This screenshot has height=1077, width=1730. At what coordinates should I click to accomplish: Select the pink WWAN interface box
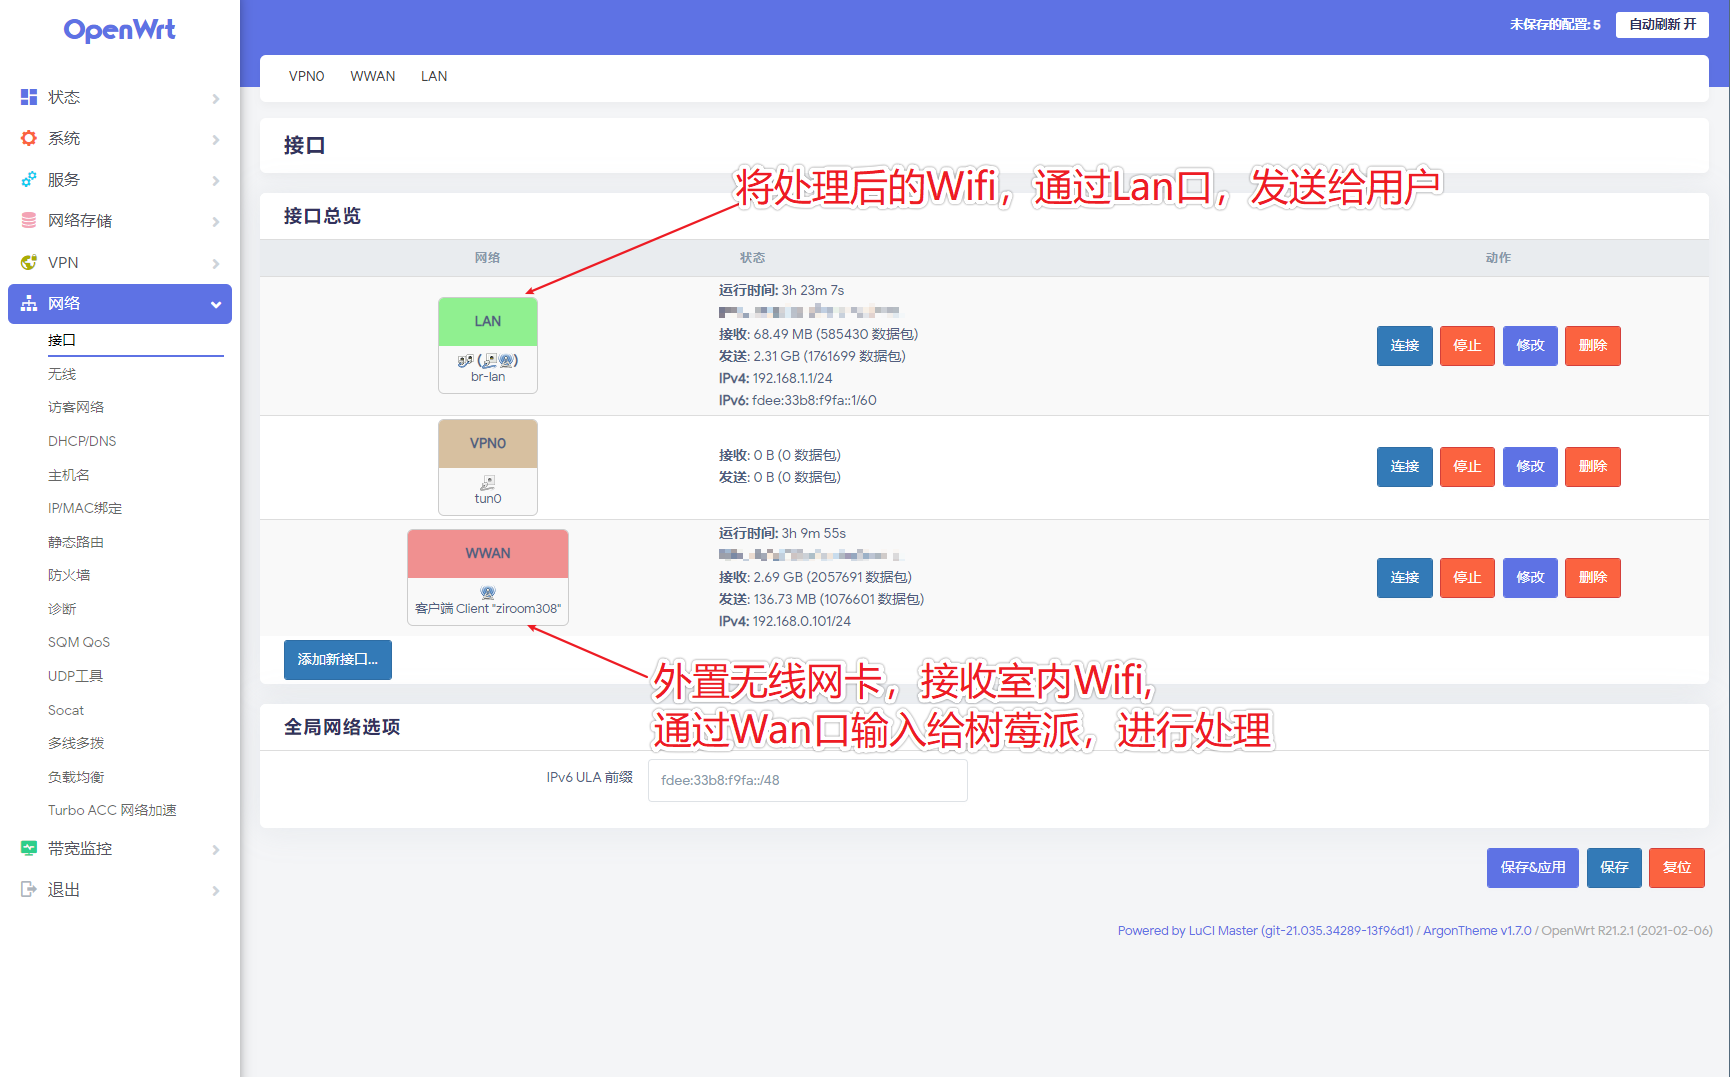click(488, 577)
